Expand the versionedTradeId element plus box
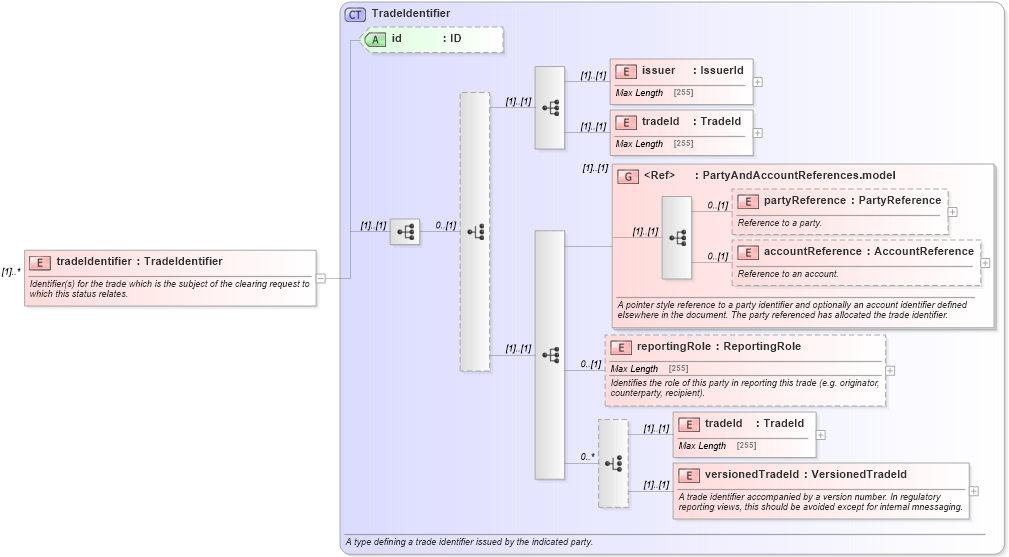The image size is (1009, 557). coord(974,491)
